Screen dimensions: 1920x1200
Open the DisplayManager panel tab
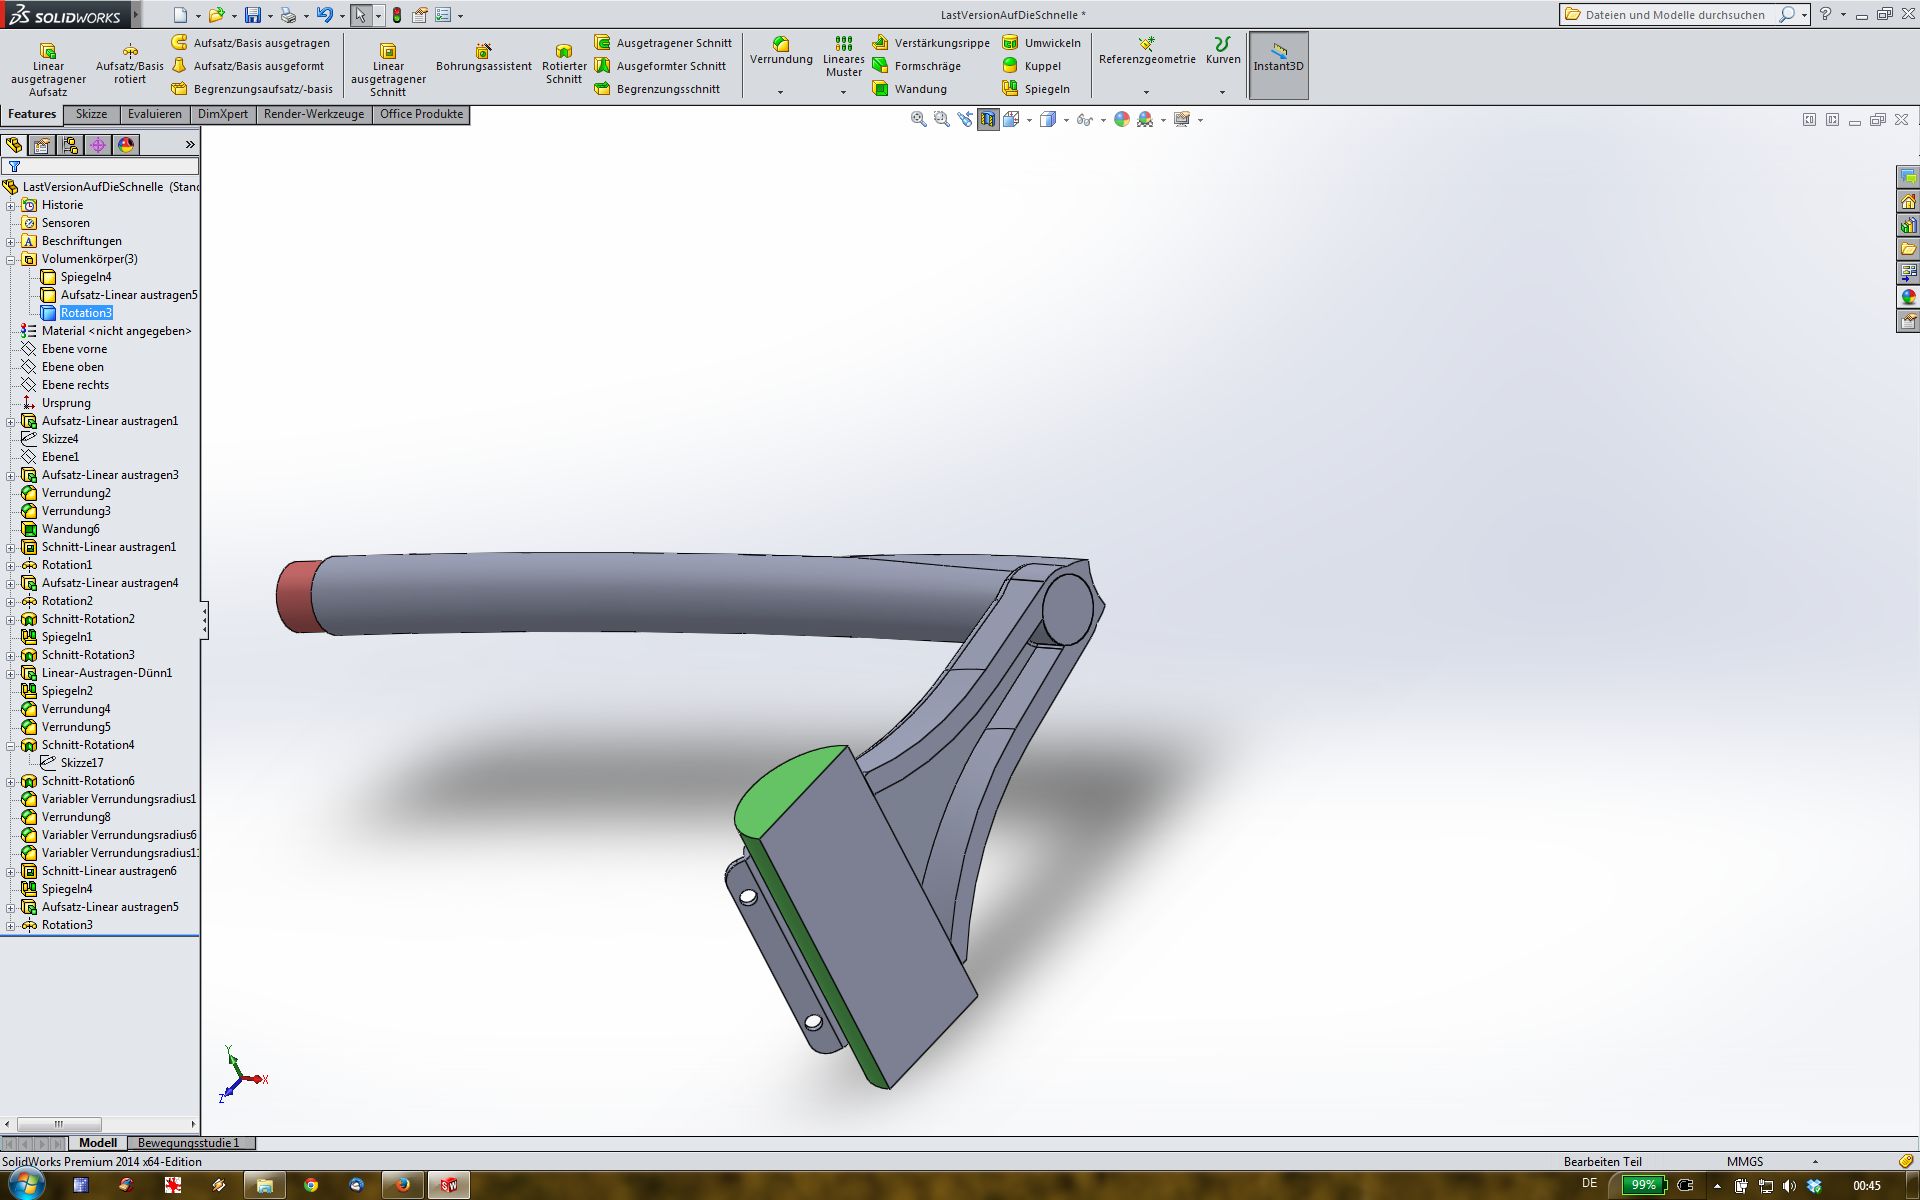(x=126, y=145)
